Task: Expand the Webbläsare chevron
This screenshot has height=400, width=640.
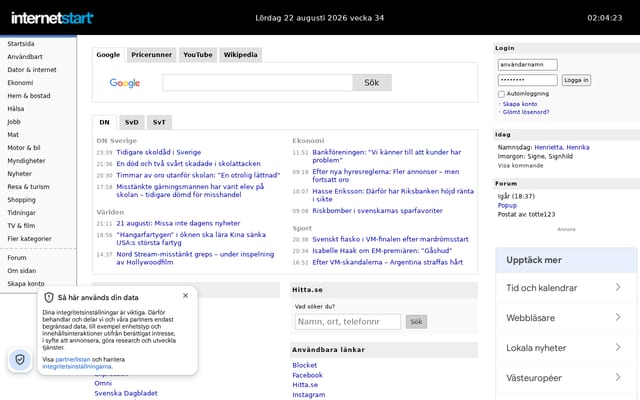Action: point(618,317)
